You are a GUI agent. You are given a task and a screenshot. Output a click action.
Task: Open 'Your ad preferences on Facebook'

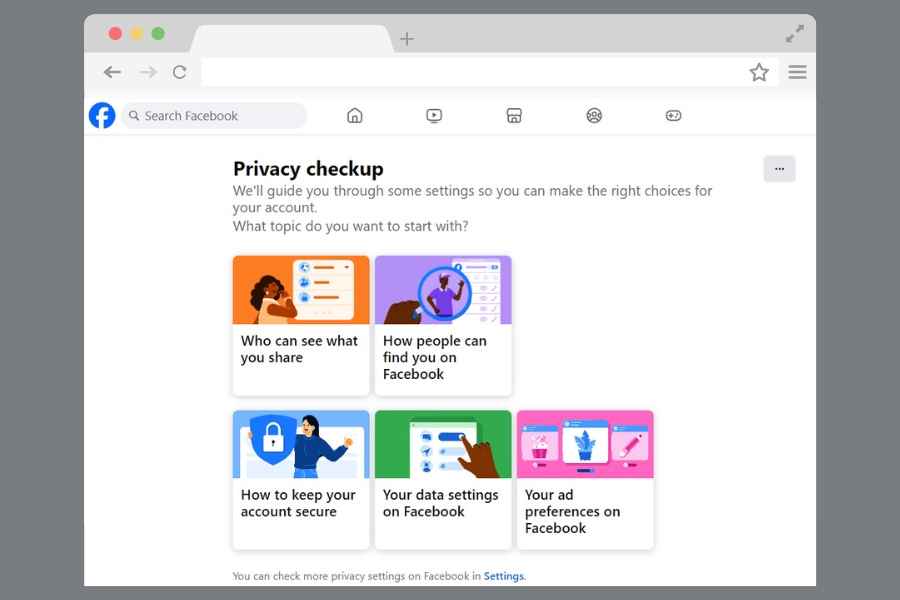click(585, 480)
